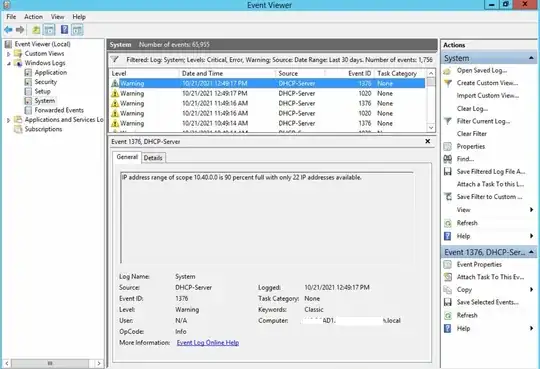
Task: Click the Copy icon in event actions
Action: (447, 290)
